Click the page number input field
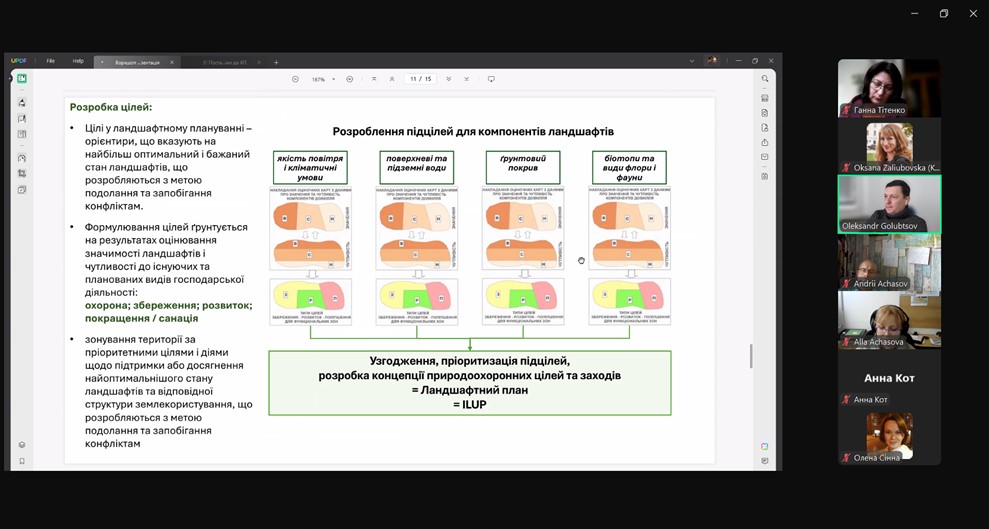This screenshot has width=989, height=529. point(414,79)
